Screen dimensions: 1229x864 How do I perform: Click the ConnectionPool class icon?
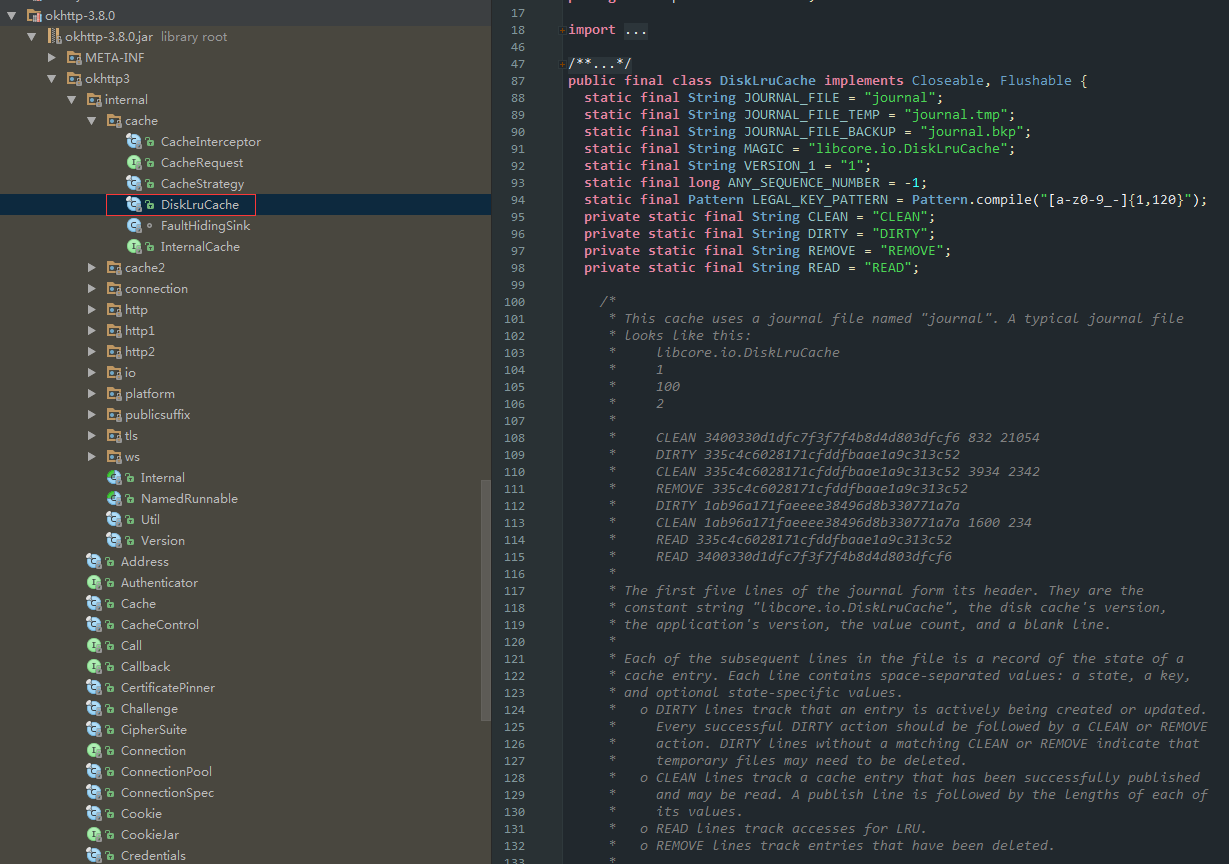94,772
